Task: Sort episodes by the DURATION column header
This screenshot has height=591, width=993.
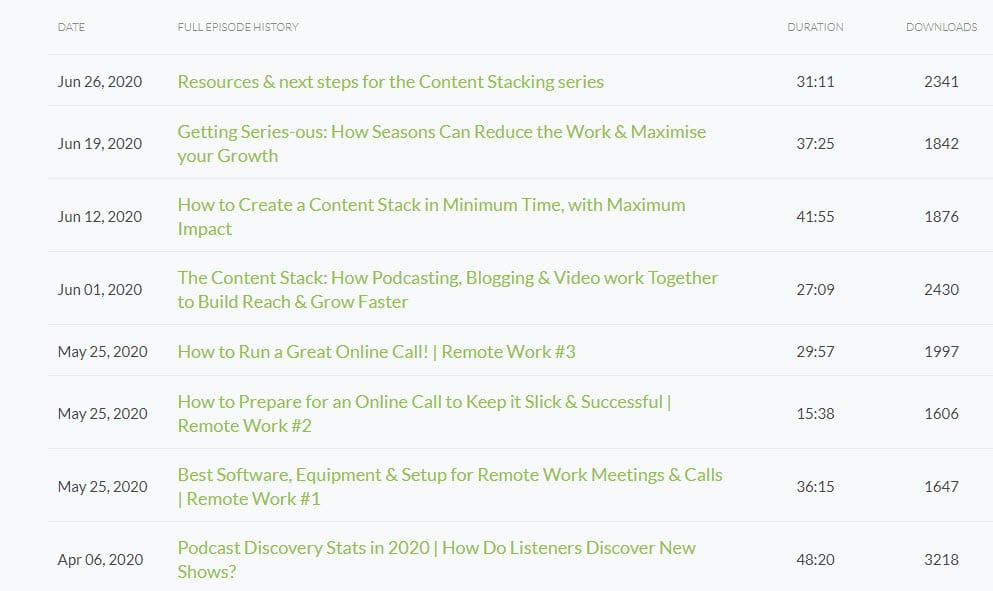Action: 815,27
